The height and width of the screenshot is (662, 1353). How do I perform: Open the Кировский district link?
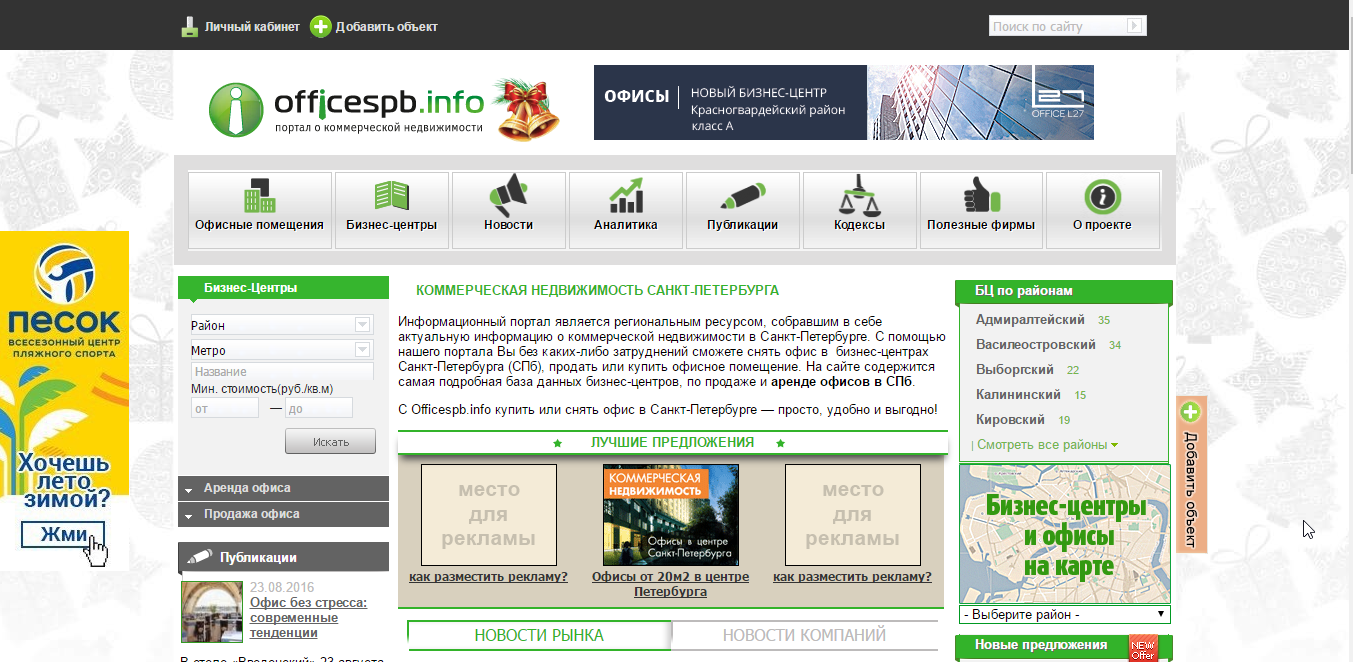point(1010,420)
